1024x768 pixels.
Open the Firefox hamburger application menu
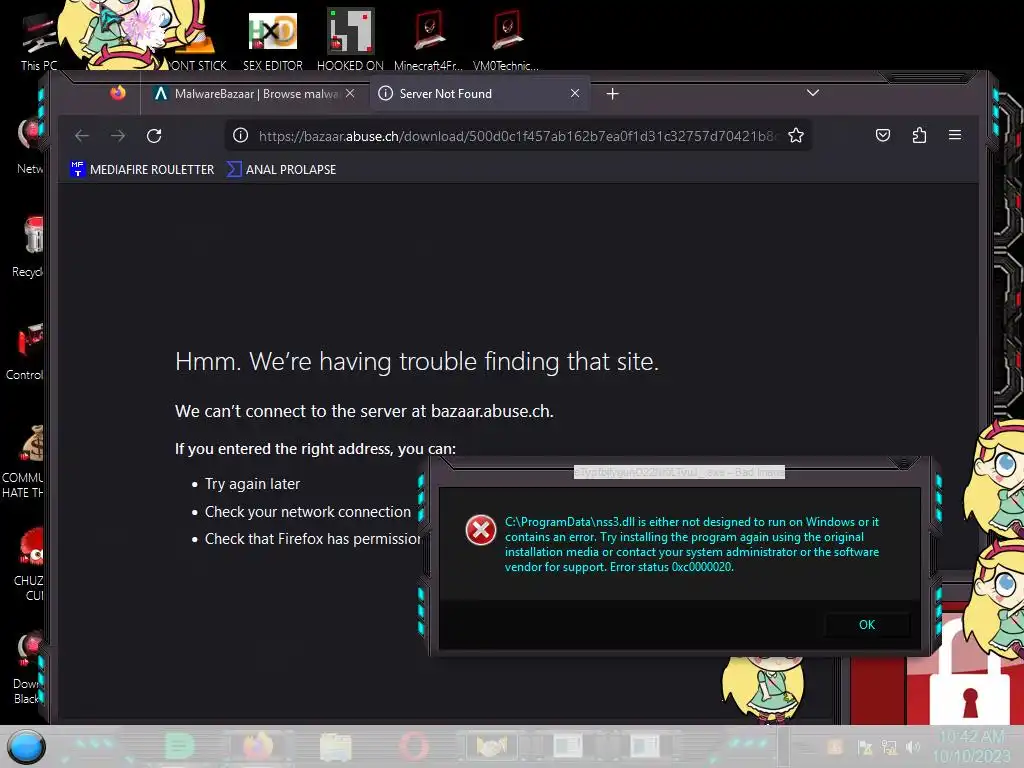955,135
